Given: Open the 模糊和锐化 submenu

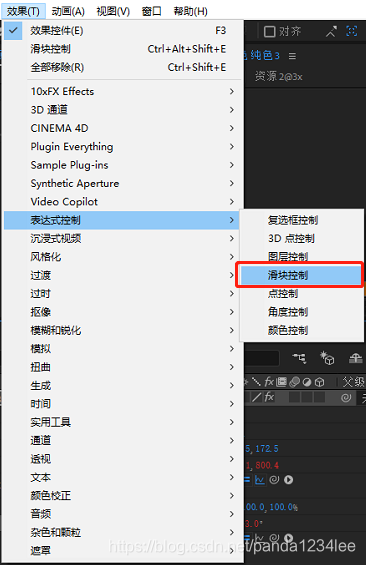Looking at the screenshot, I should [x=122, y=330].
